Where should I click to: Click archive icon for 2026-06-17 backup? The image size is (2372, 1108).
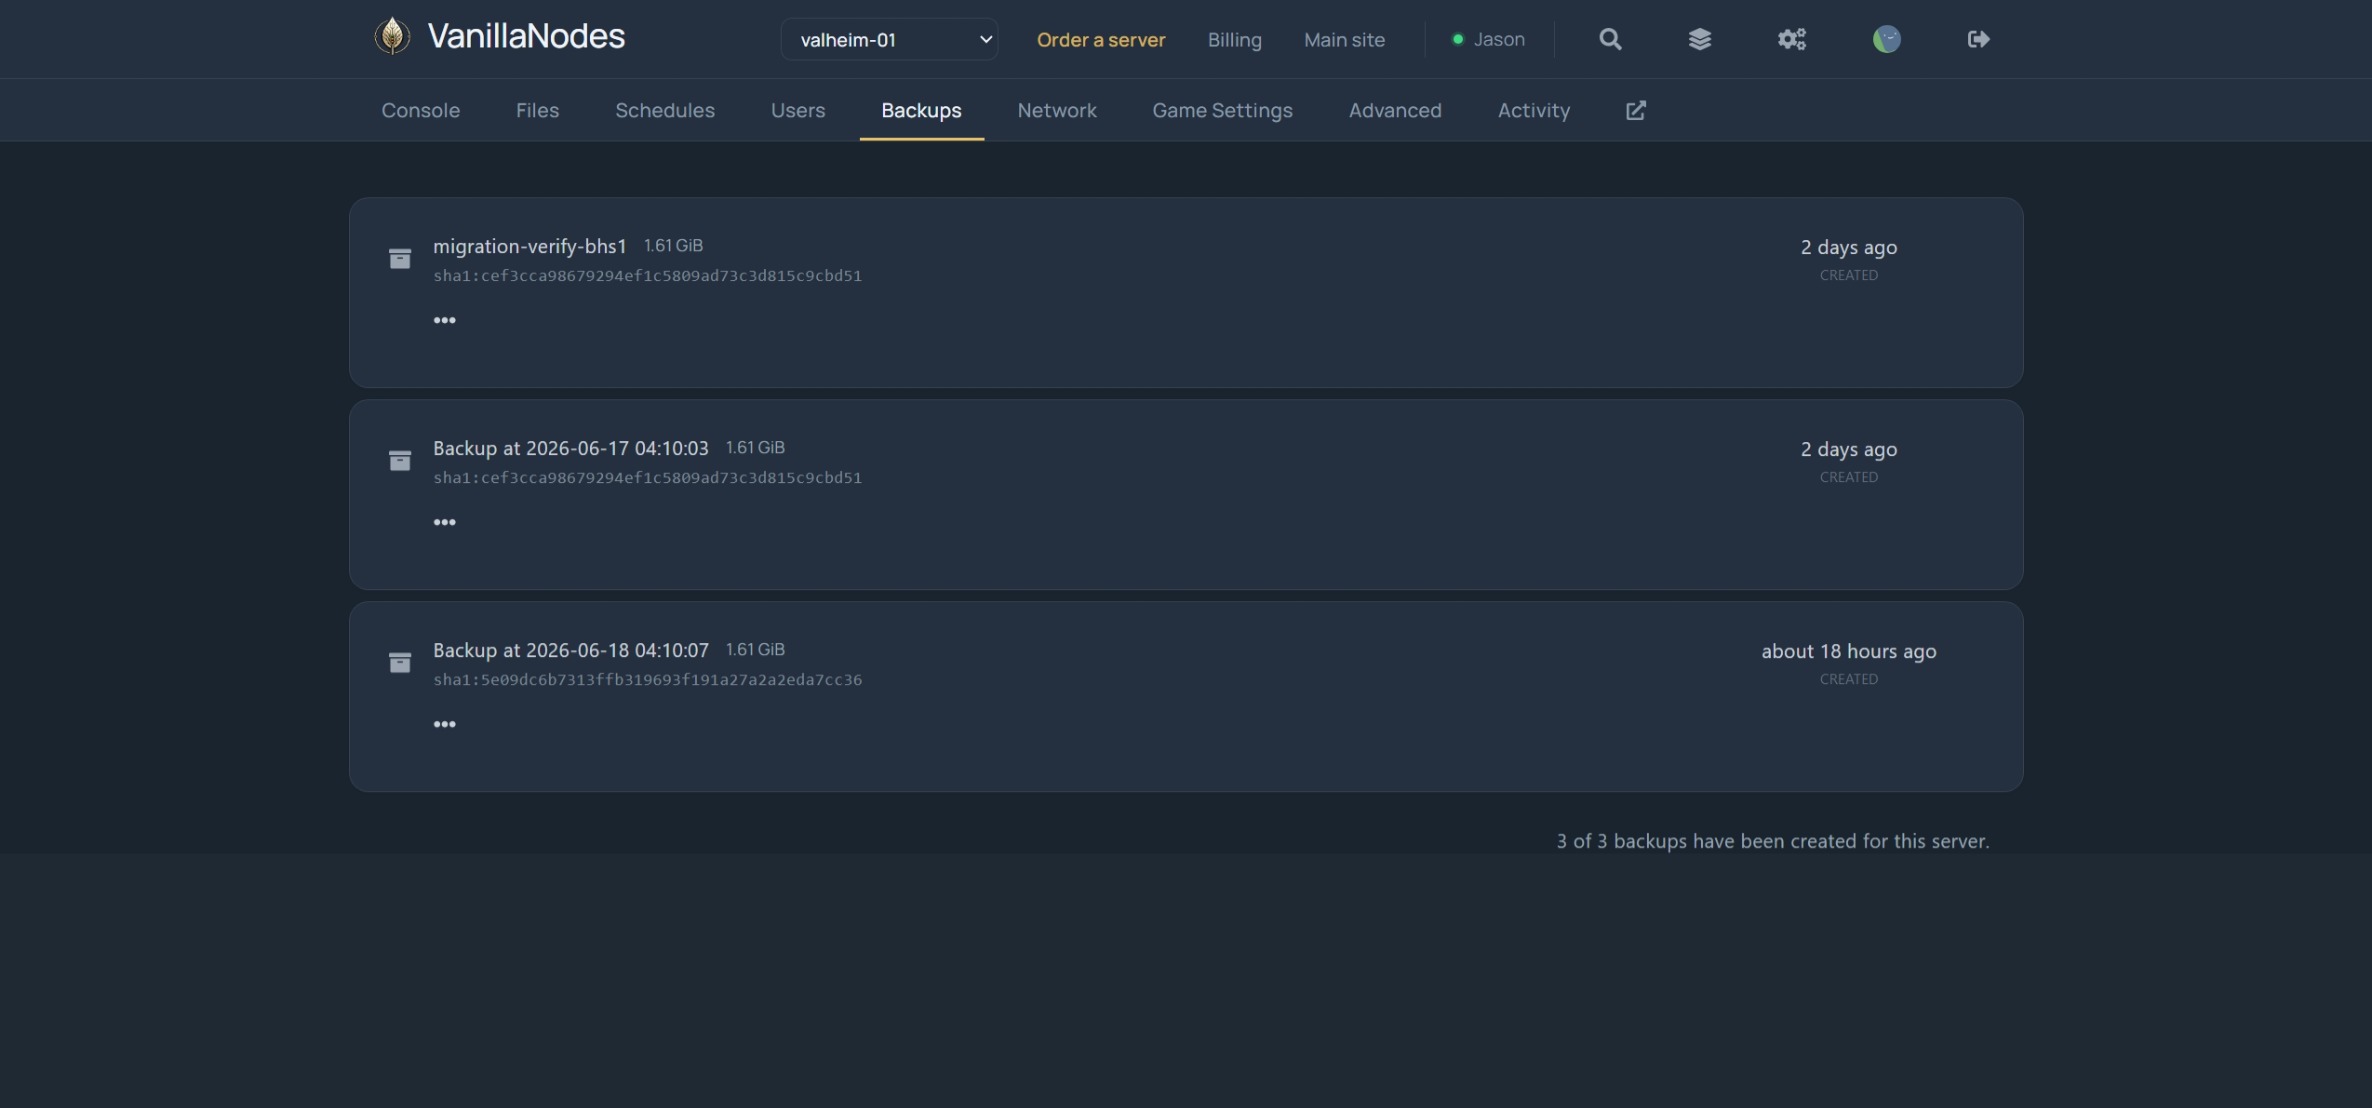point(400,461)
